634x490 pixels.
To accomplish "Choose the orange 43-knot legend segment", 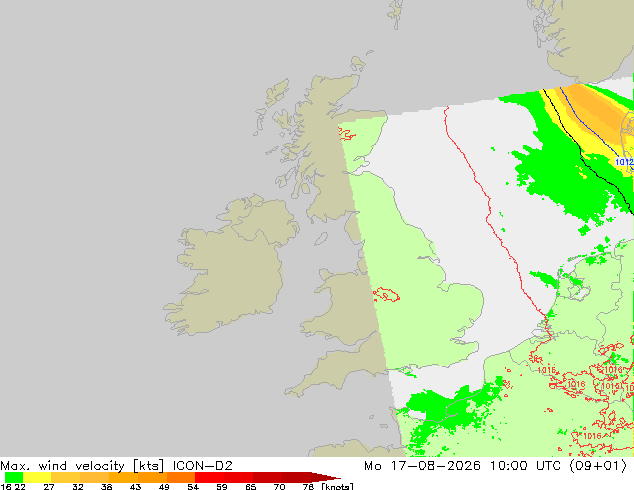I will pyautogui.click(x=152, y=477).
